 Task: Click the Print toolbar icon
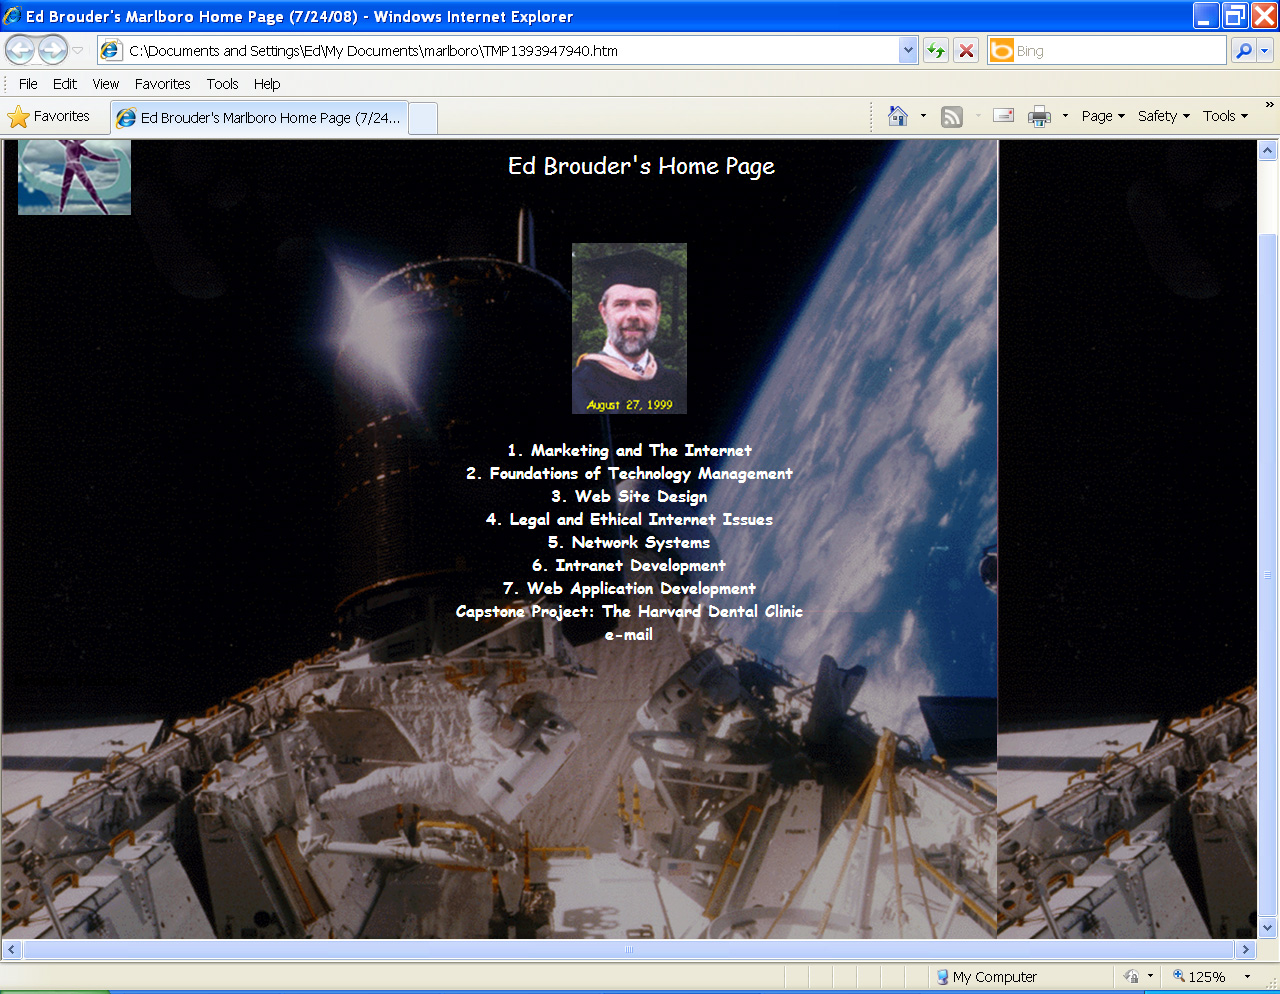click(x=1040, y=117)
